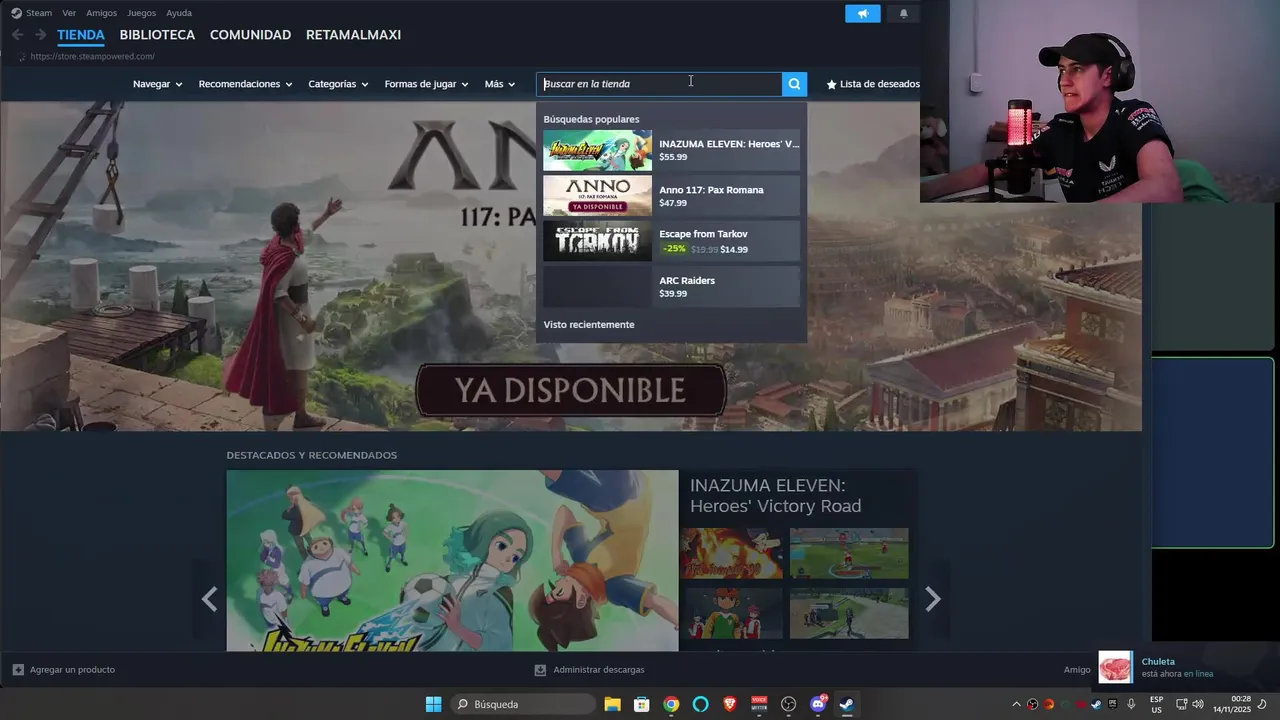Open the Juegos menu
This screenshot has height=720, width=1280.
click(141, 13)
